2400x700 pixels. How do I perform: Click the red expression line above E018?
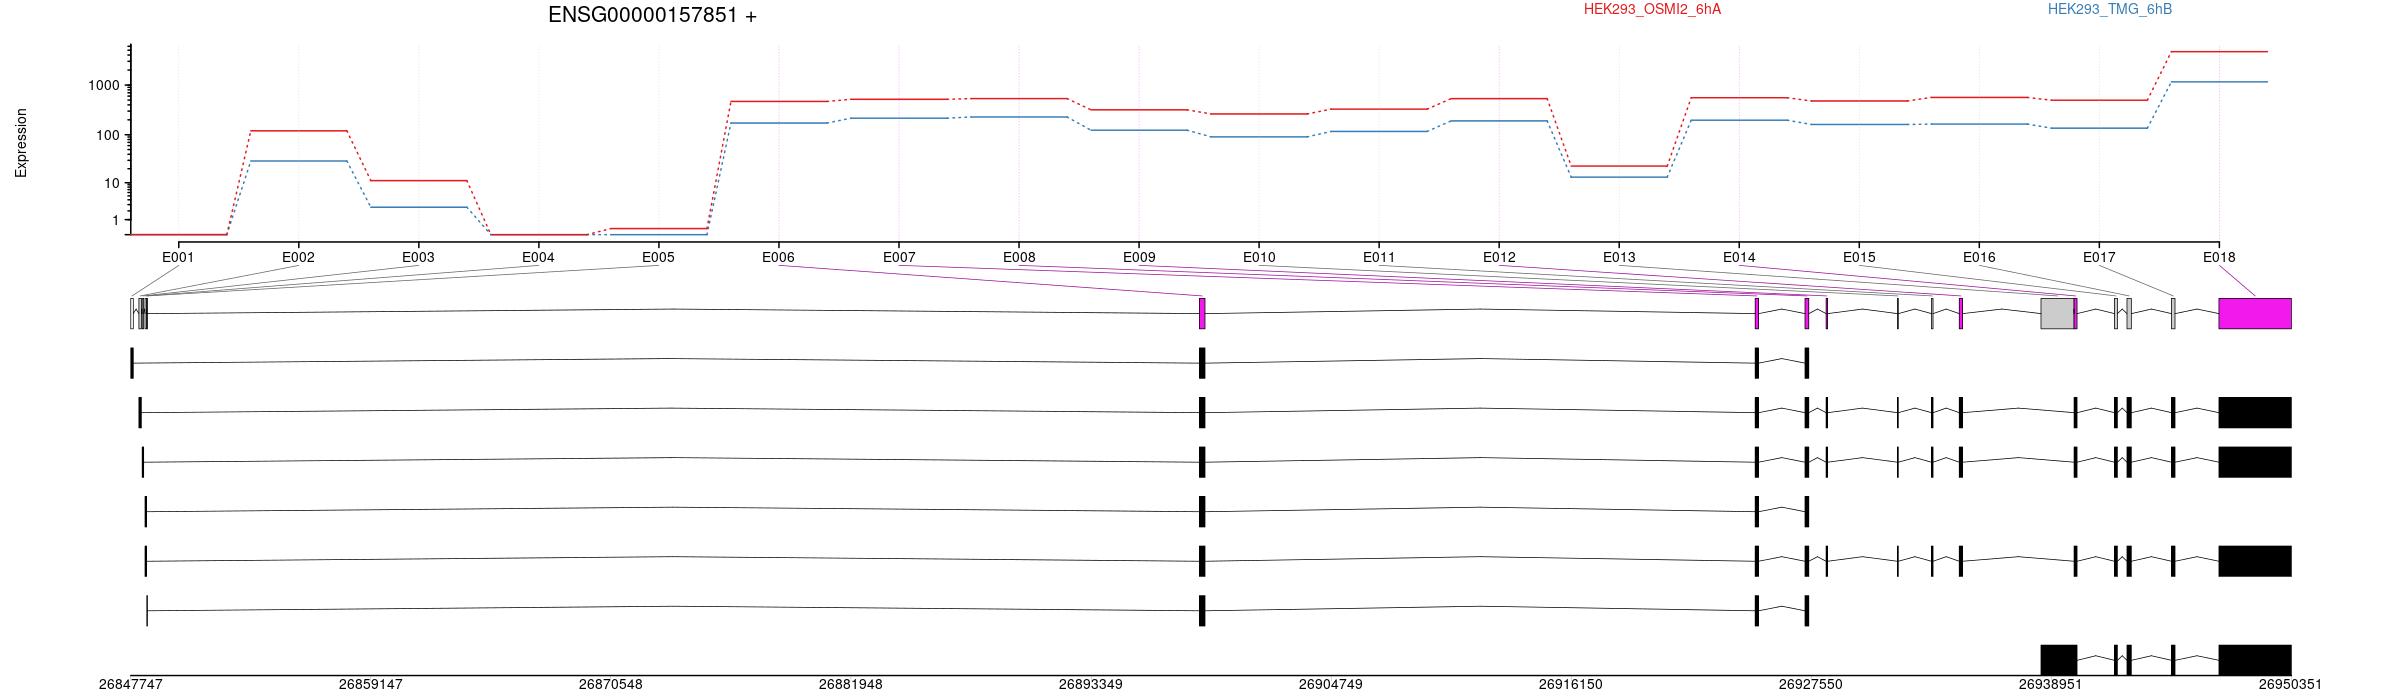tap(2219, 51)
